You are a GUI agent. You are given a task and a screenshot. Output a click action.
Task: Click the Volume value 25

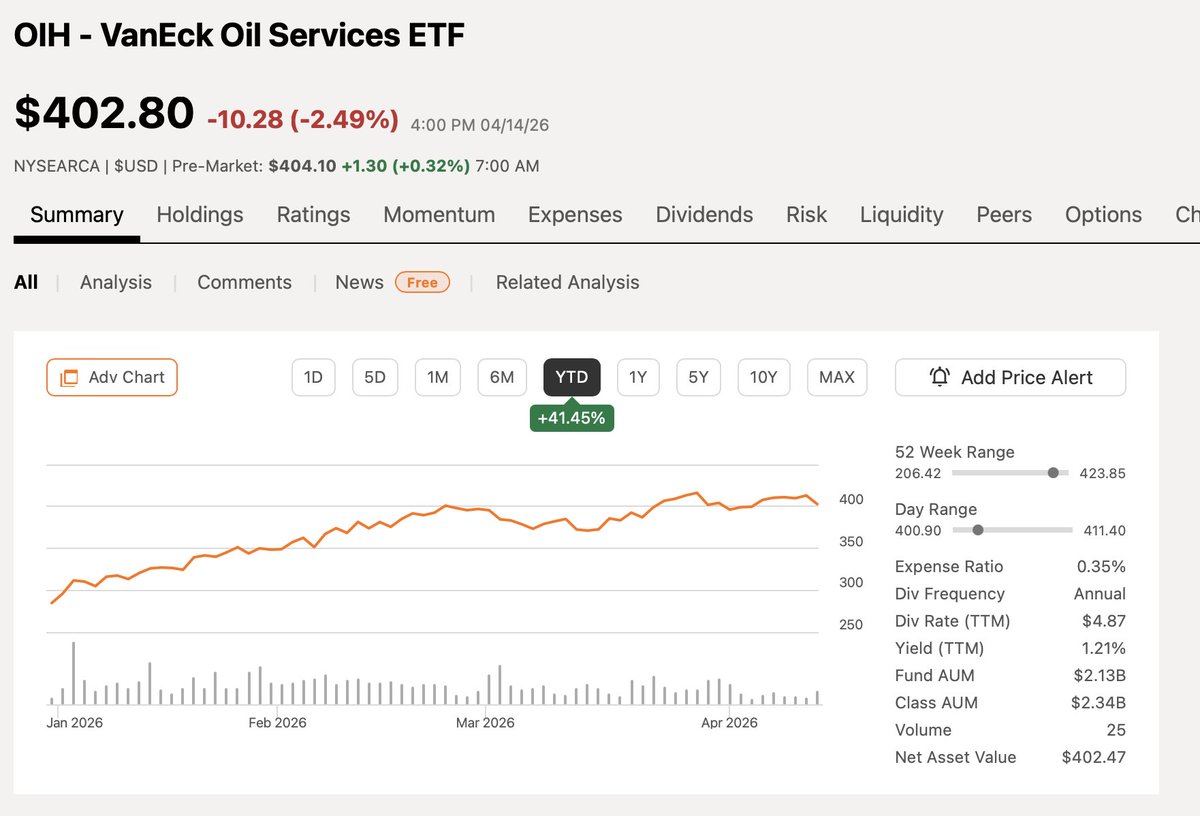[x=1116, y=730]
